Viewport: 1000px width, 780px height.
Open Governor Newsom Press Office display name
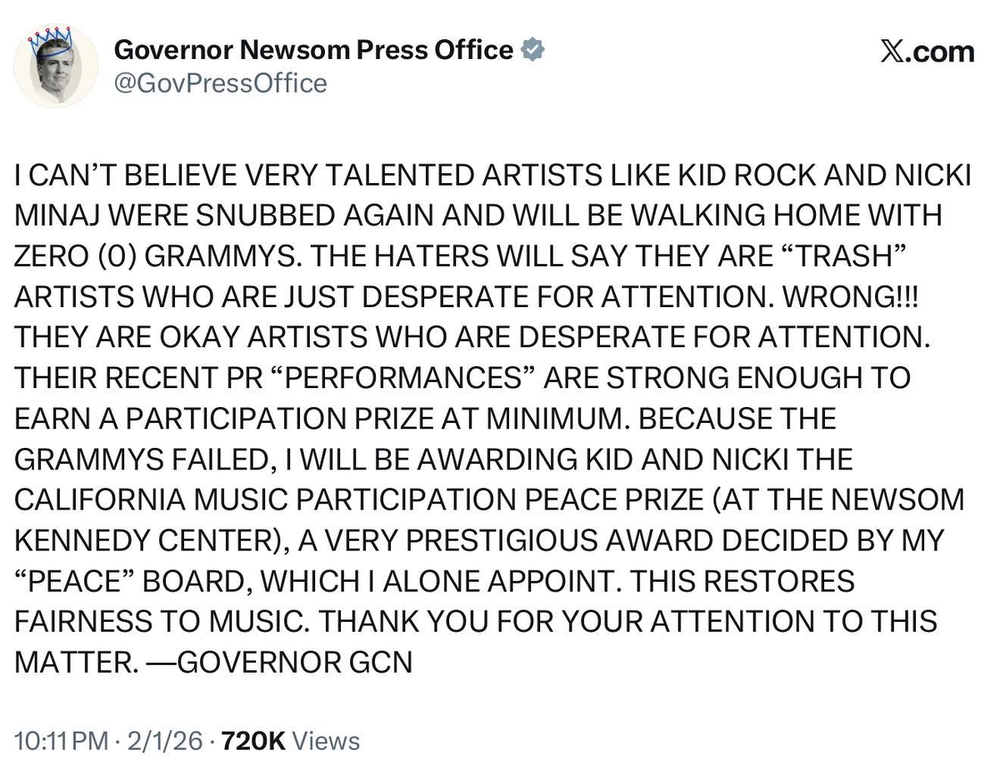315,50
